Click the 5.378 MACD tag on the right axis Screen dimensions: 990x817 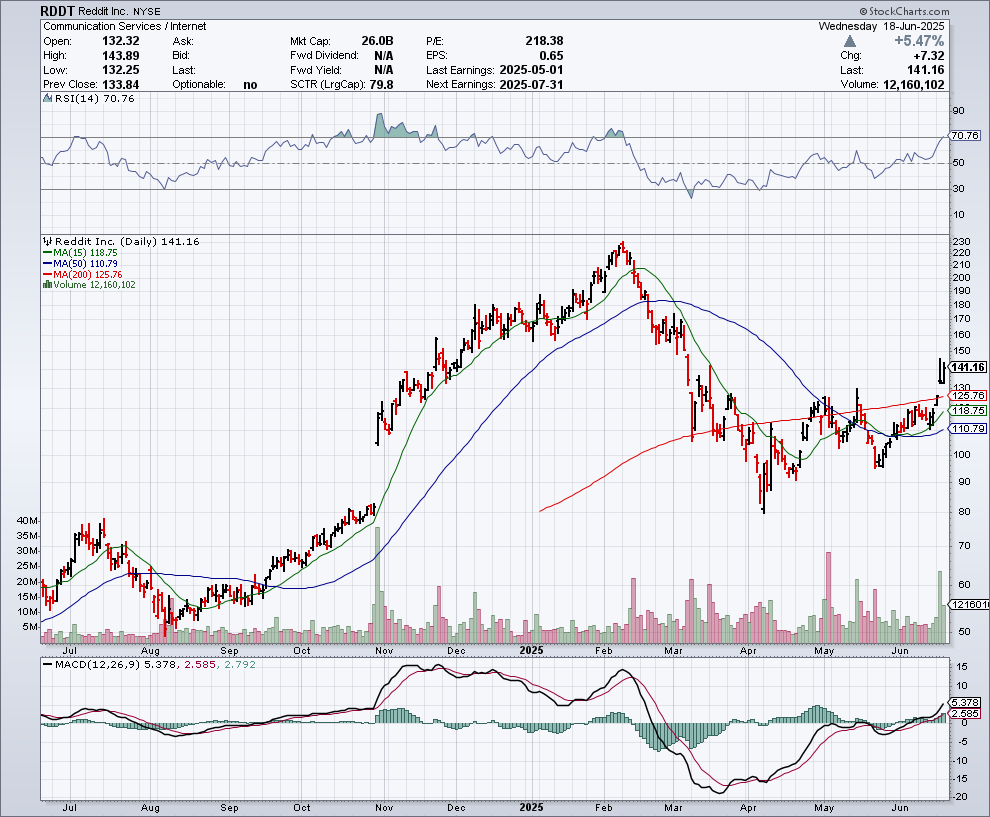[x=965, y=702]
